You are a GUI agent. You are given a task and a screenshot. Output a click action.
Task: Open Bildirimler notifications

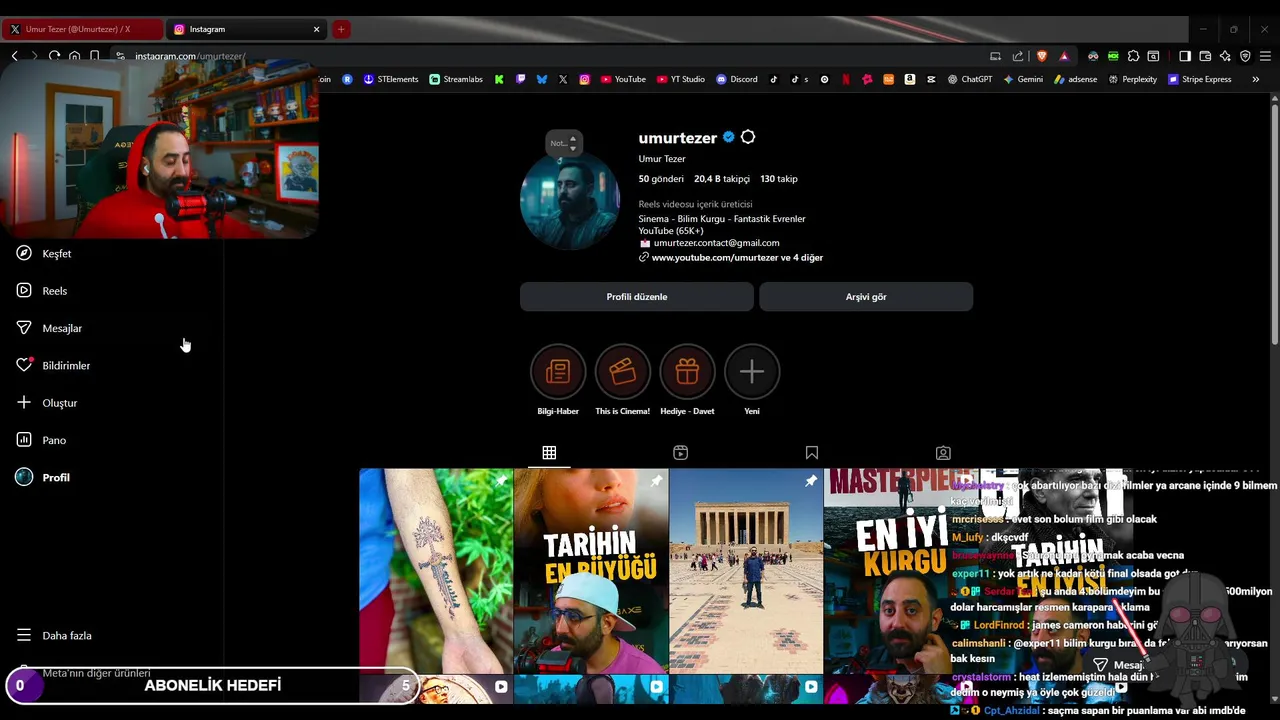pos(53,366)
